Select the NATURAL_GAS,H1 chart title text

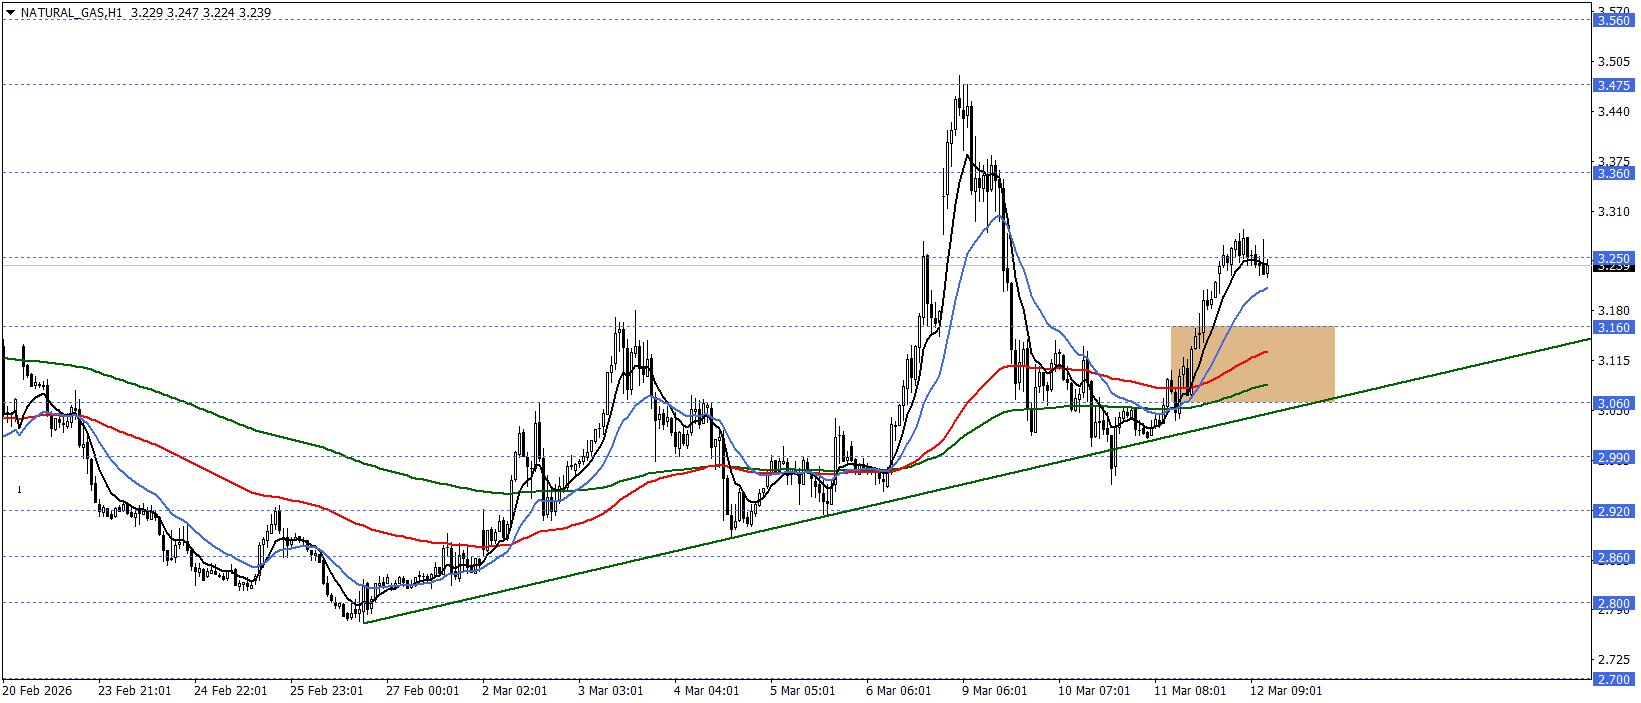point(72,13)
